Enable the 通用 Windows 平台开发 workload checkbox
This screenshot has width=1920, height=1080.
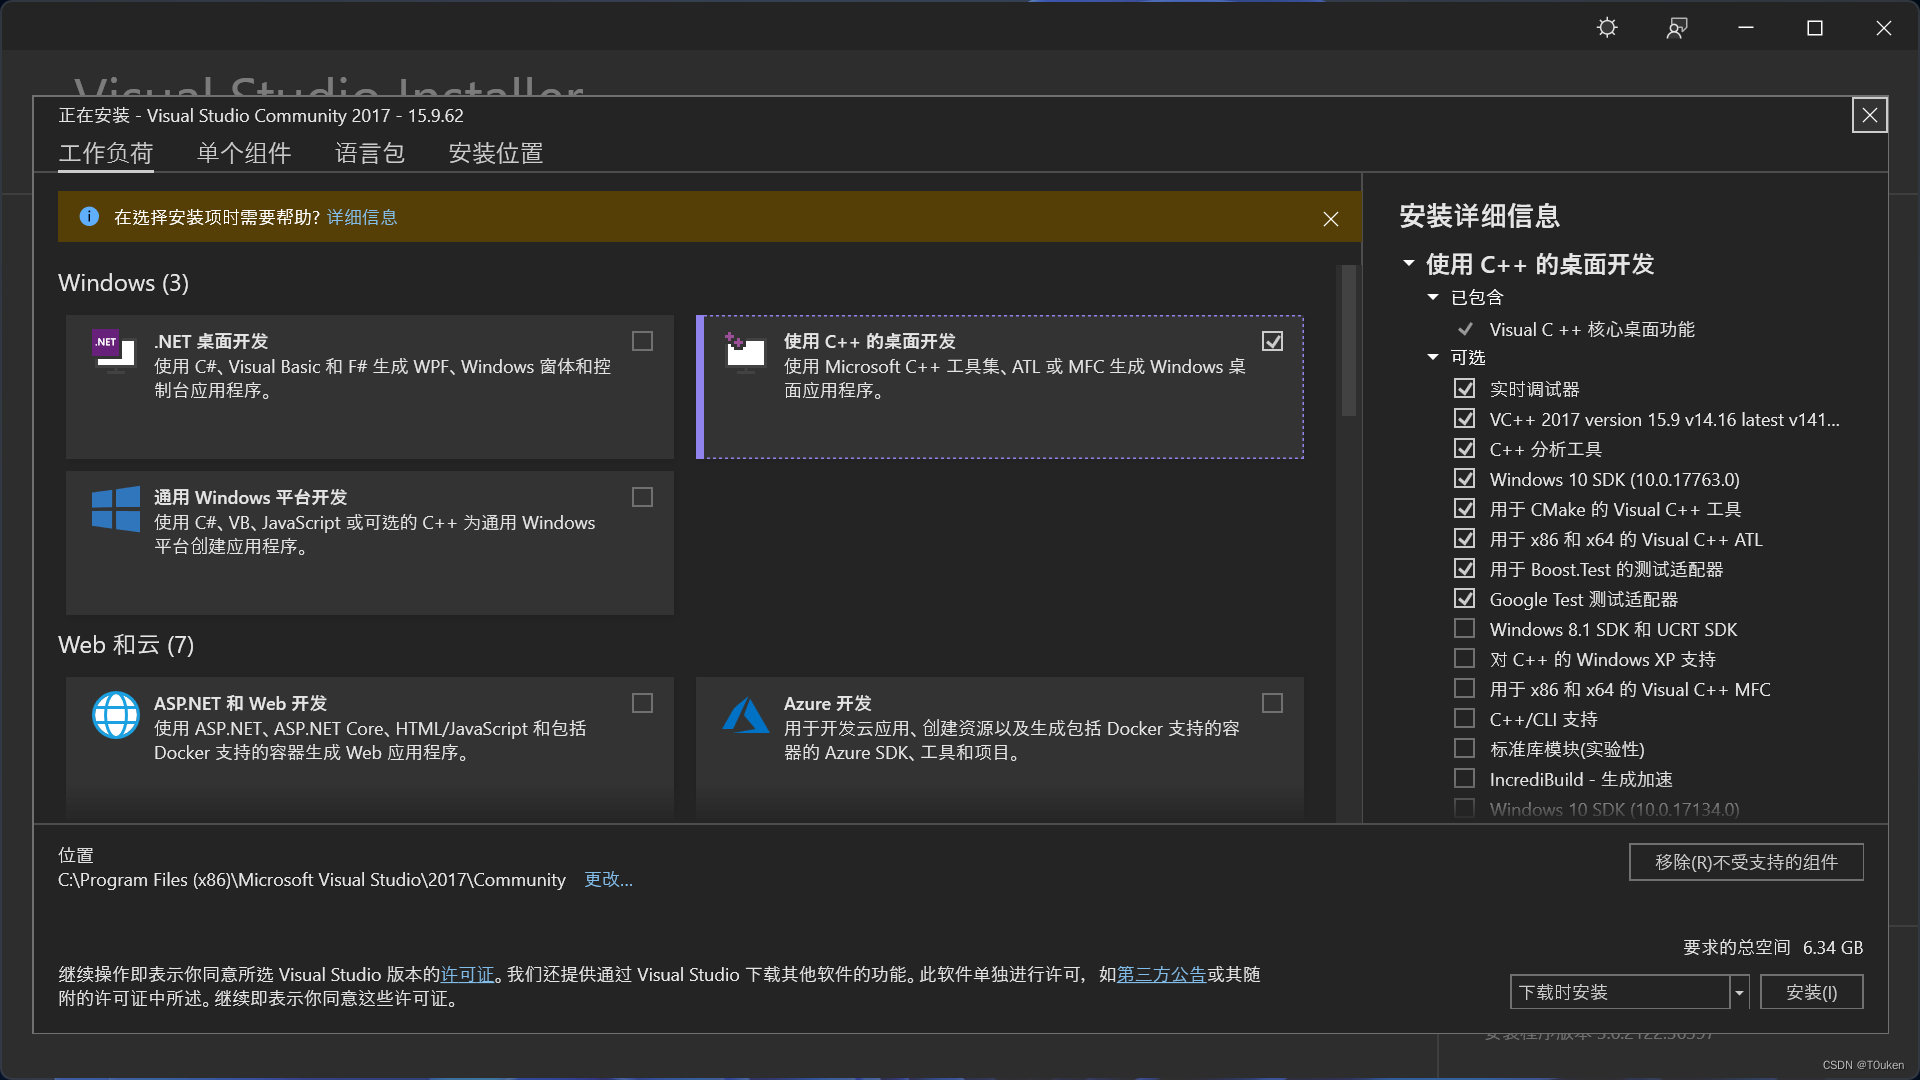(x=642, y=497)
